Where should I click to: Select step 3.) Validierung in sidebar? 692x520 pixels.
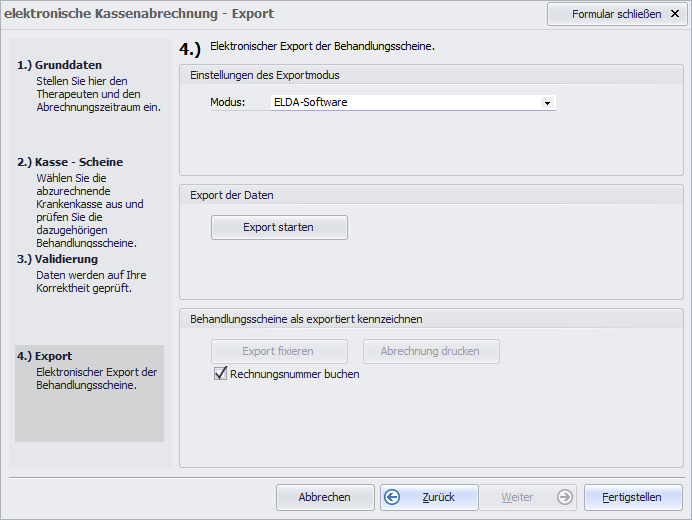click(x=57, y=259)
